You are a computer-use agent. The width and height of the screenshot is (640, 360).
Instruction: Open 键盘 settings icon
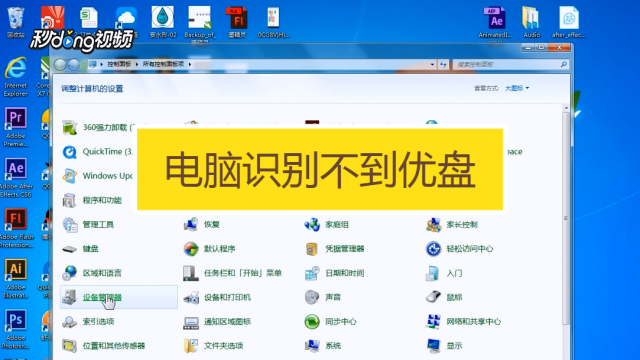click(69, 249)
